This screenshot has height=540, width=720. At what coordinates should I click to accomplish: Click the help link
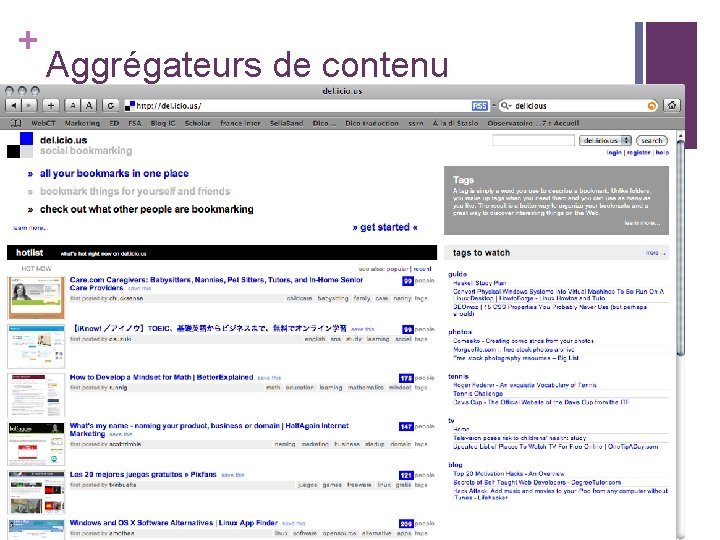coord(662,152)
